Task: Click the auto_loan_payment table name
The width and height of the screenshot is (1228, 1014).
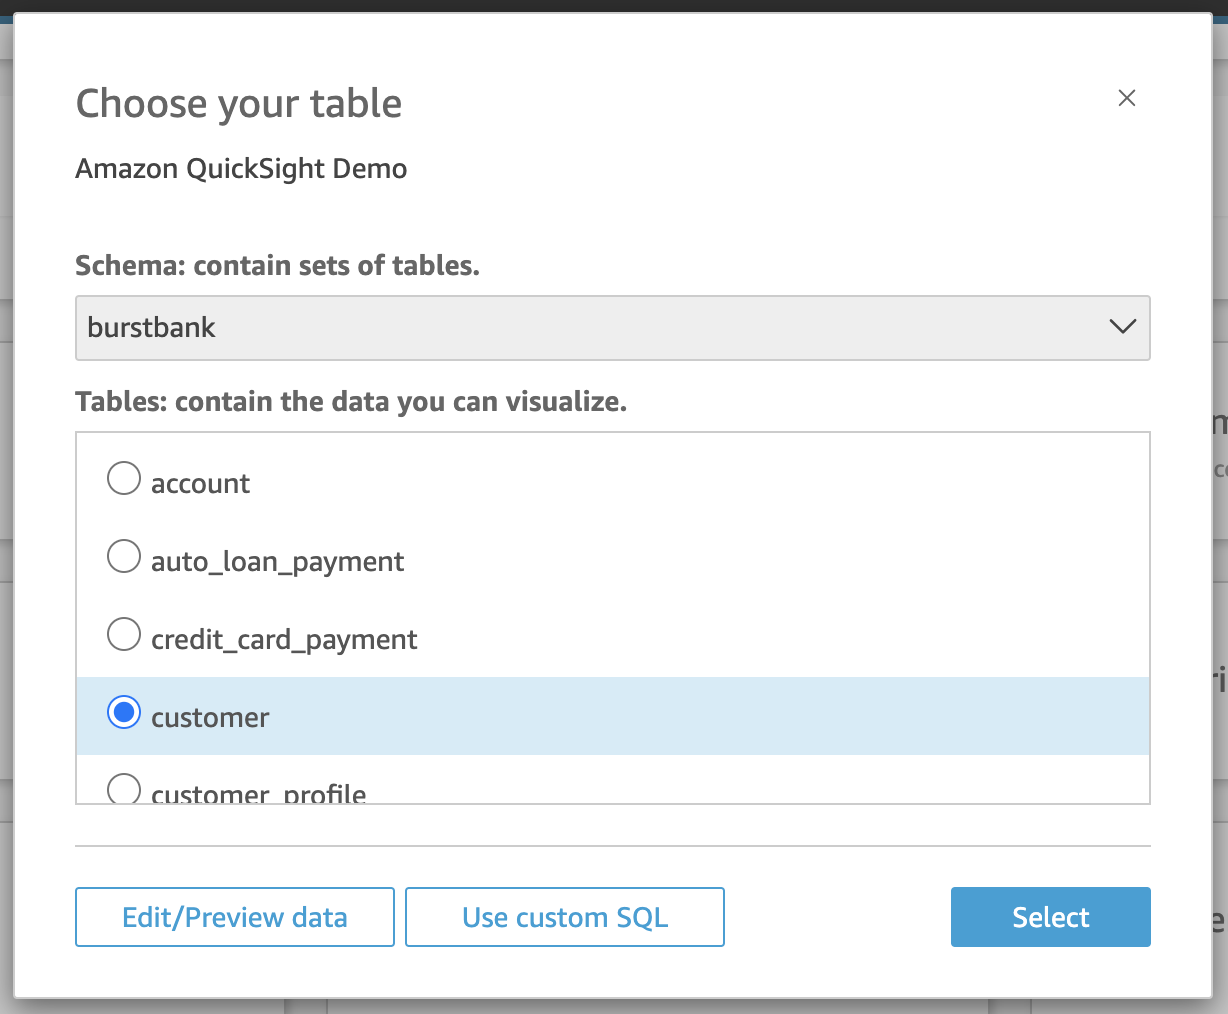Action: pyautogui.click(x=277, y=562)
